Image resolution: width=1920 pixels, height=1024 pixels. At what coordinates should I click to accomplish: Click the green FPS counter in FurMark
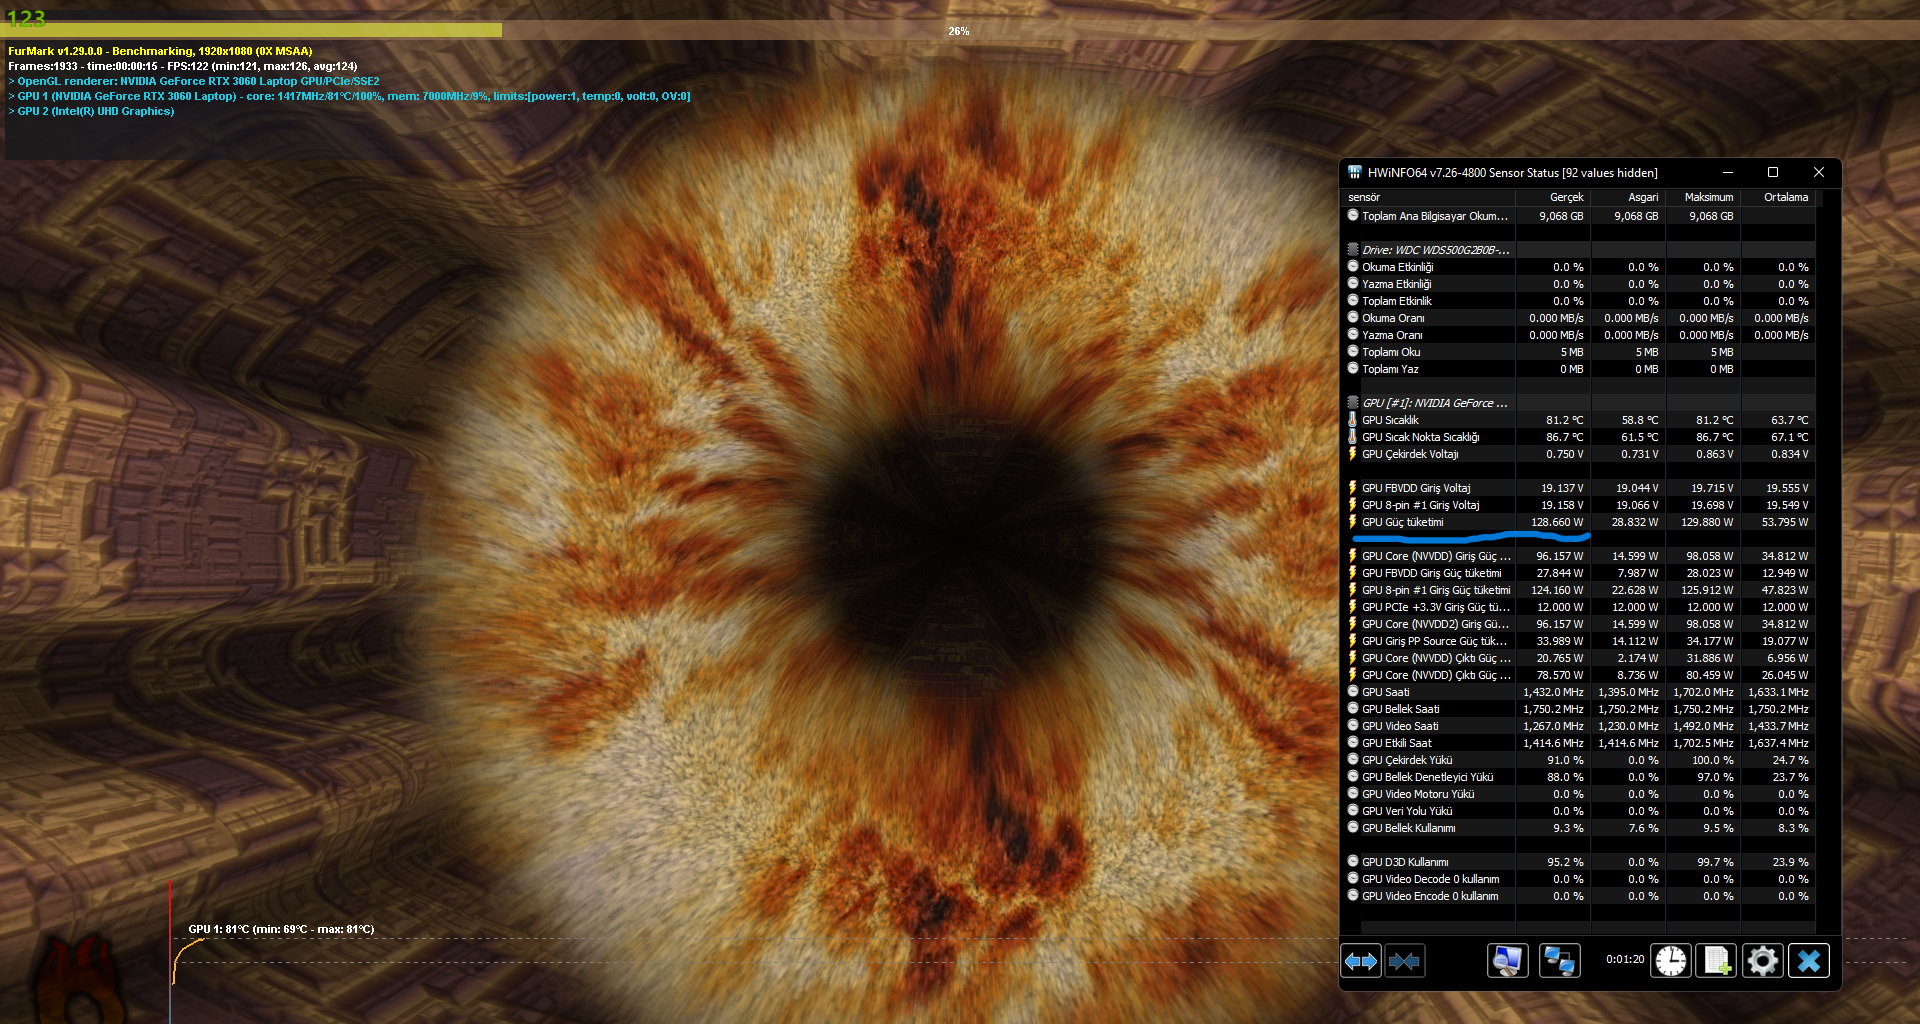tap(26, 18)
